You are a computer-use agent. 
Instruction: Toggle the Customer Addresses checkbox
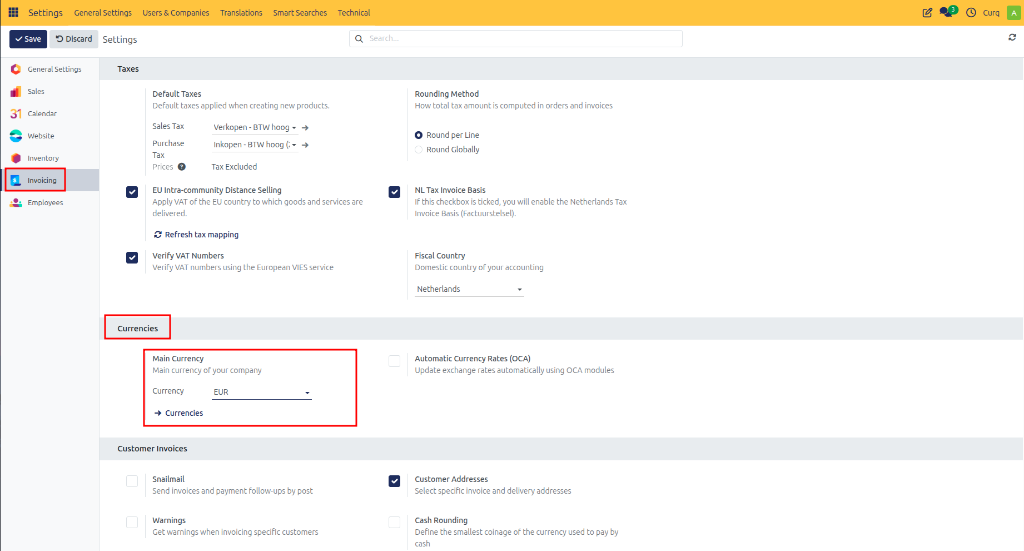(x=394, y=481)
